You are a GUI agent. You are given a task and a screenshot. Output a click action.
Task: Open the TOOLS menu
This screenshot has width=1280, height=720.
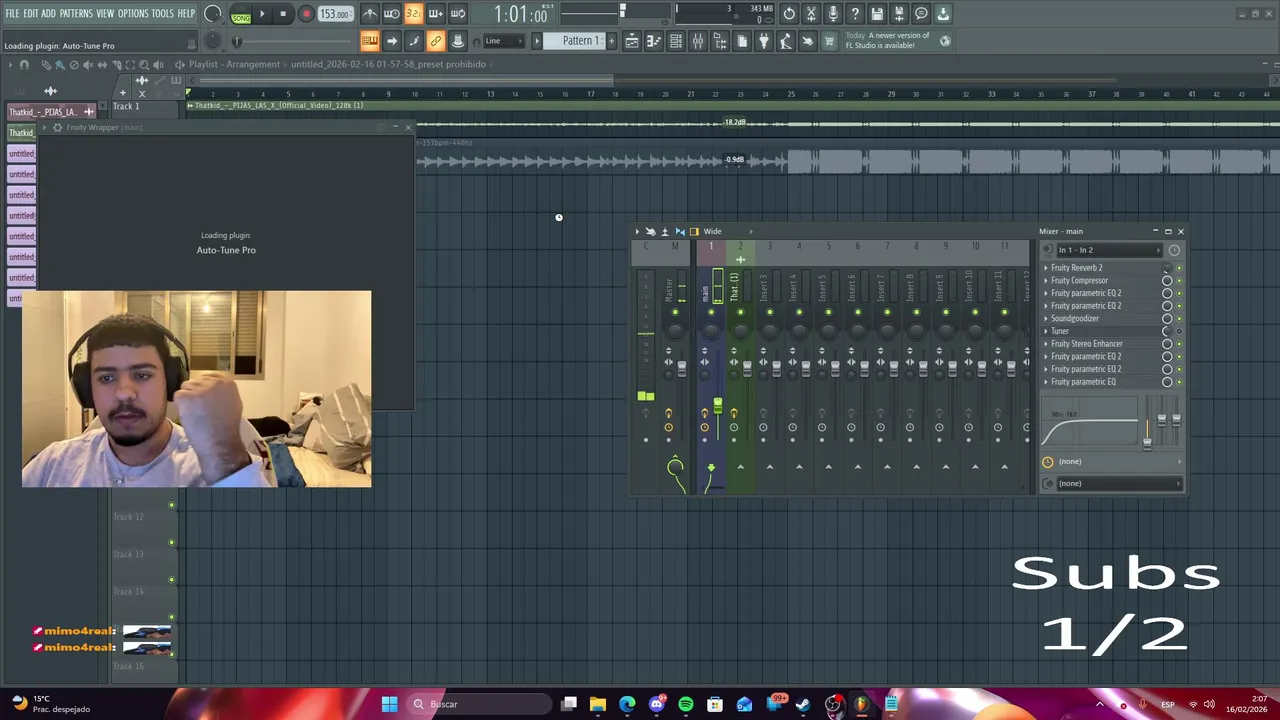click(x=163, y=14)
